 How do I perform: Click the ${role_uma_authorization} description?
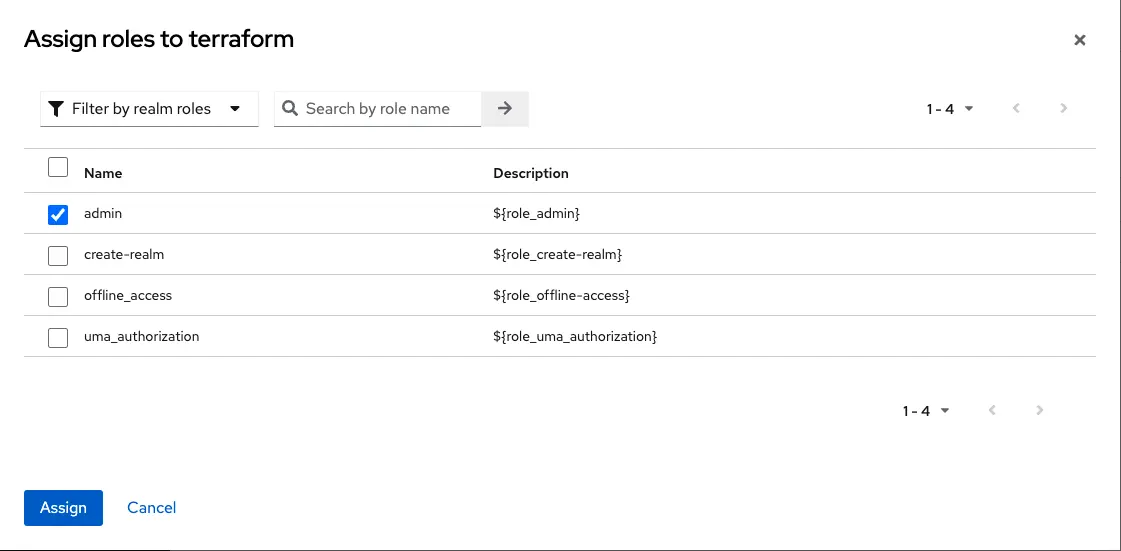(x=575, y=335)
